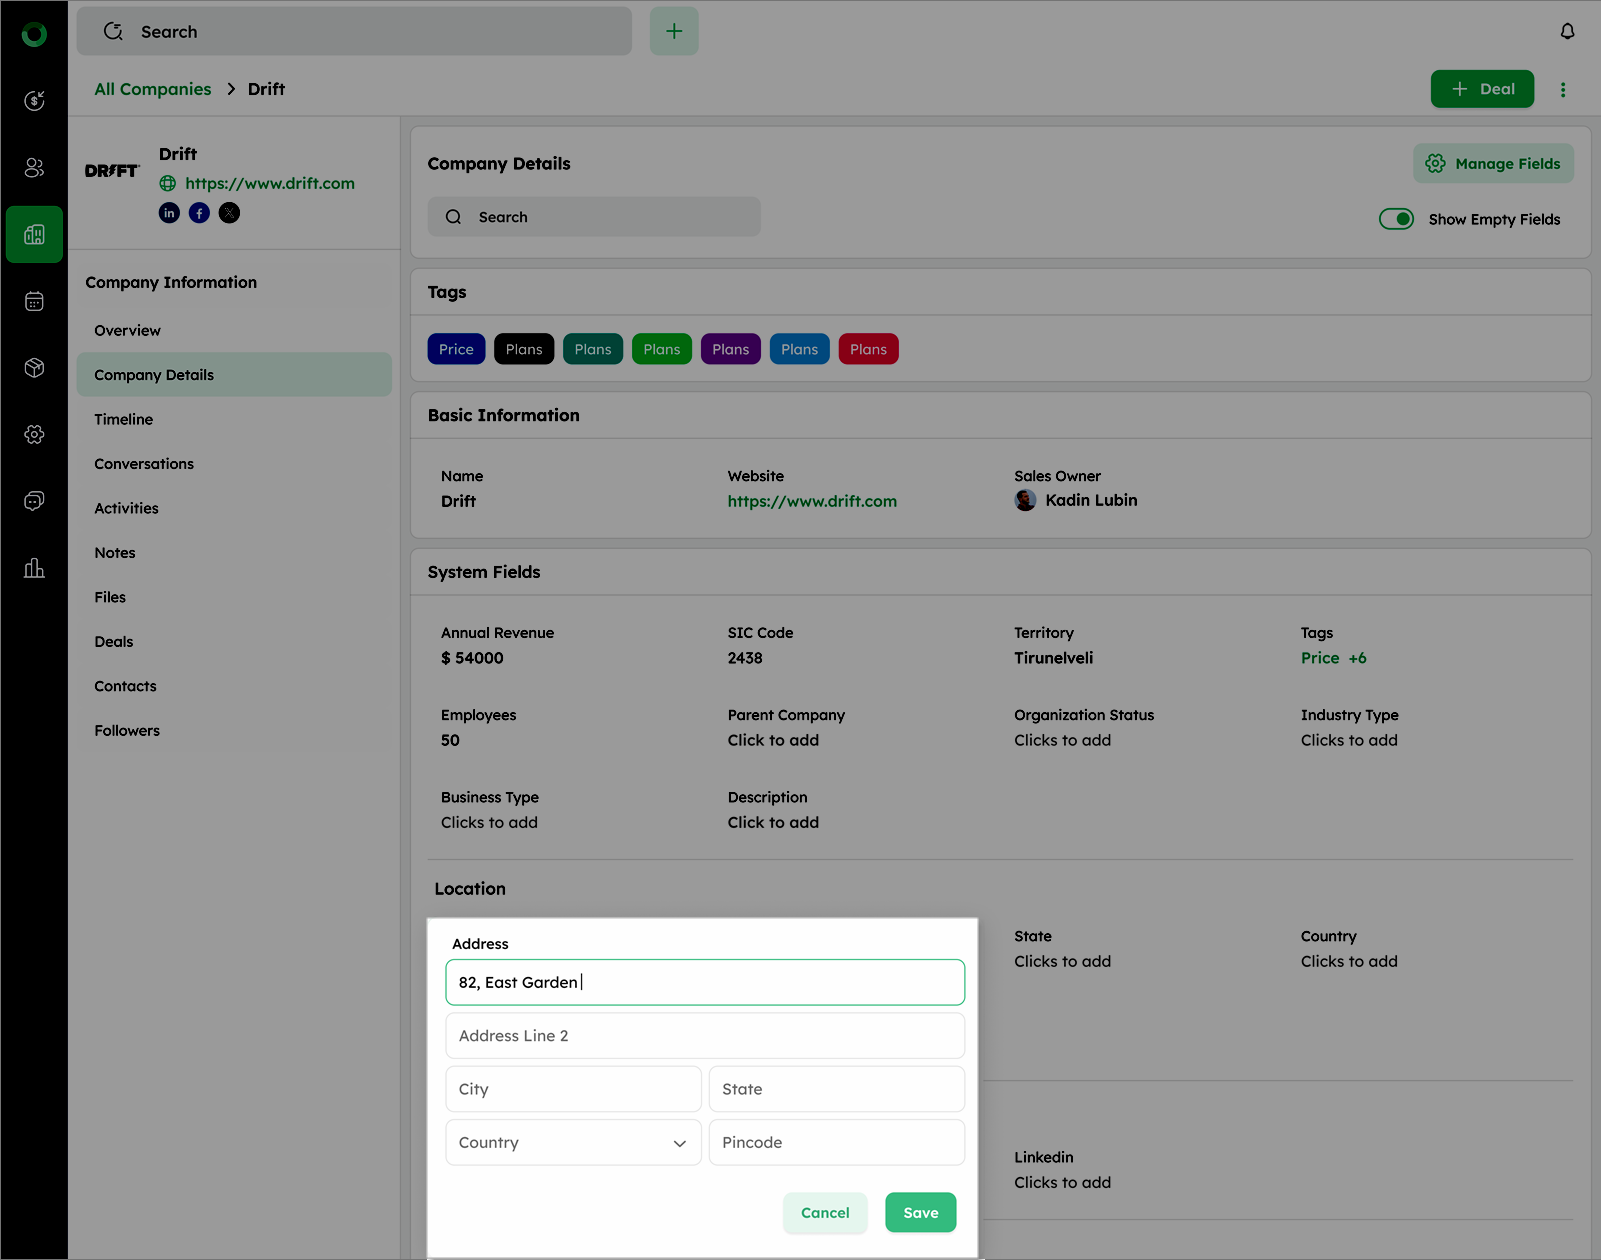Open the Manage Fields settings
This screenshot has width=1601, height=1260.
(1493, 164)
